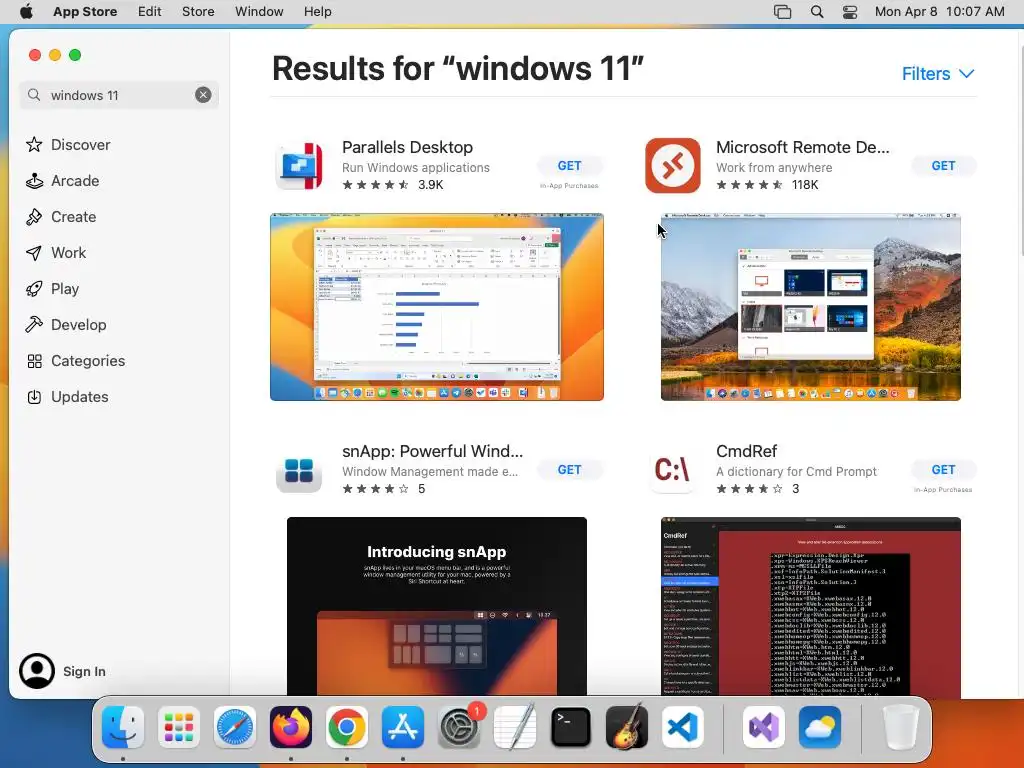Open Visual Studio Code from the Dock
The height and width of the screenshot is (768, 1024).
tap(682, 727)
